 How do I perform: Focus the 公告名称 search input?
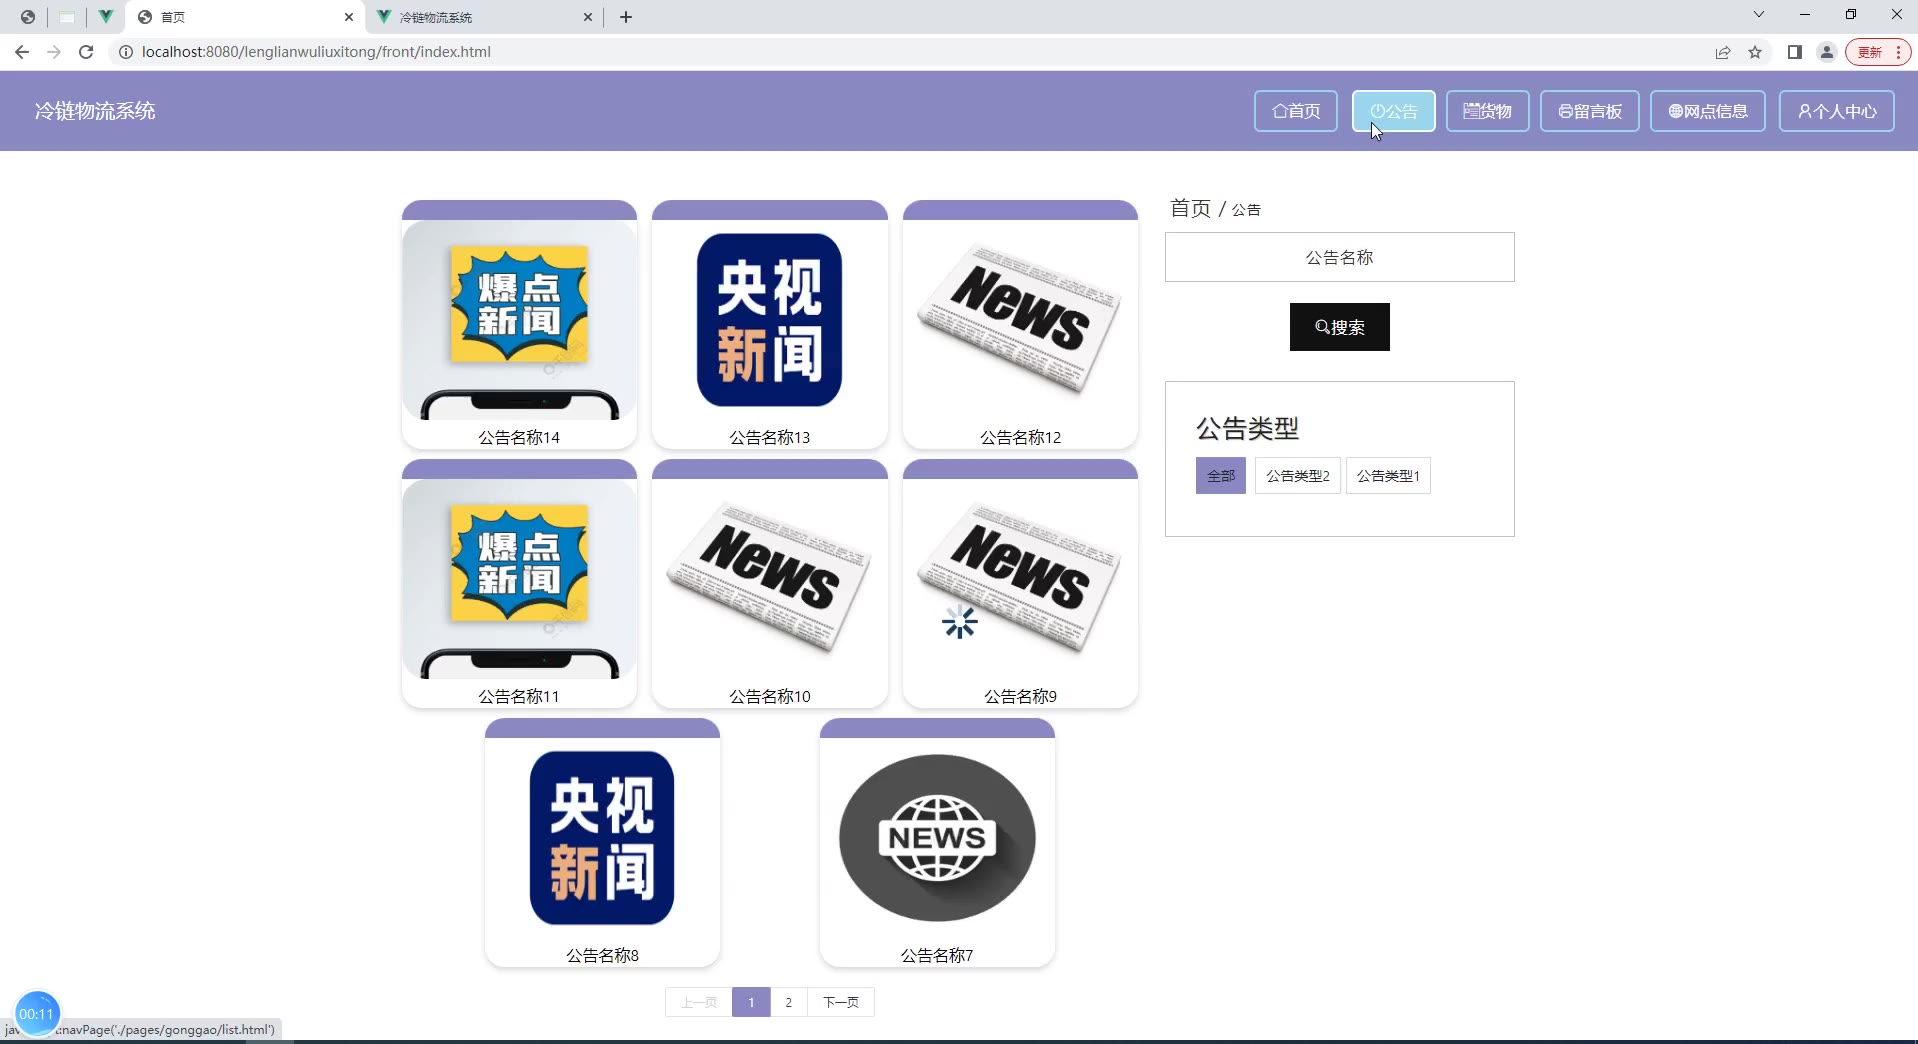coord(1340,257)
